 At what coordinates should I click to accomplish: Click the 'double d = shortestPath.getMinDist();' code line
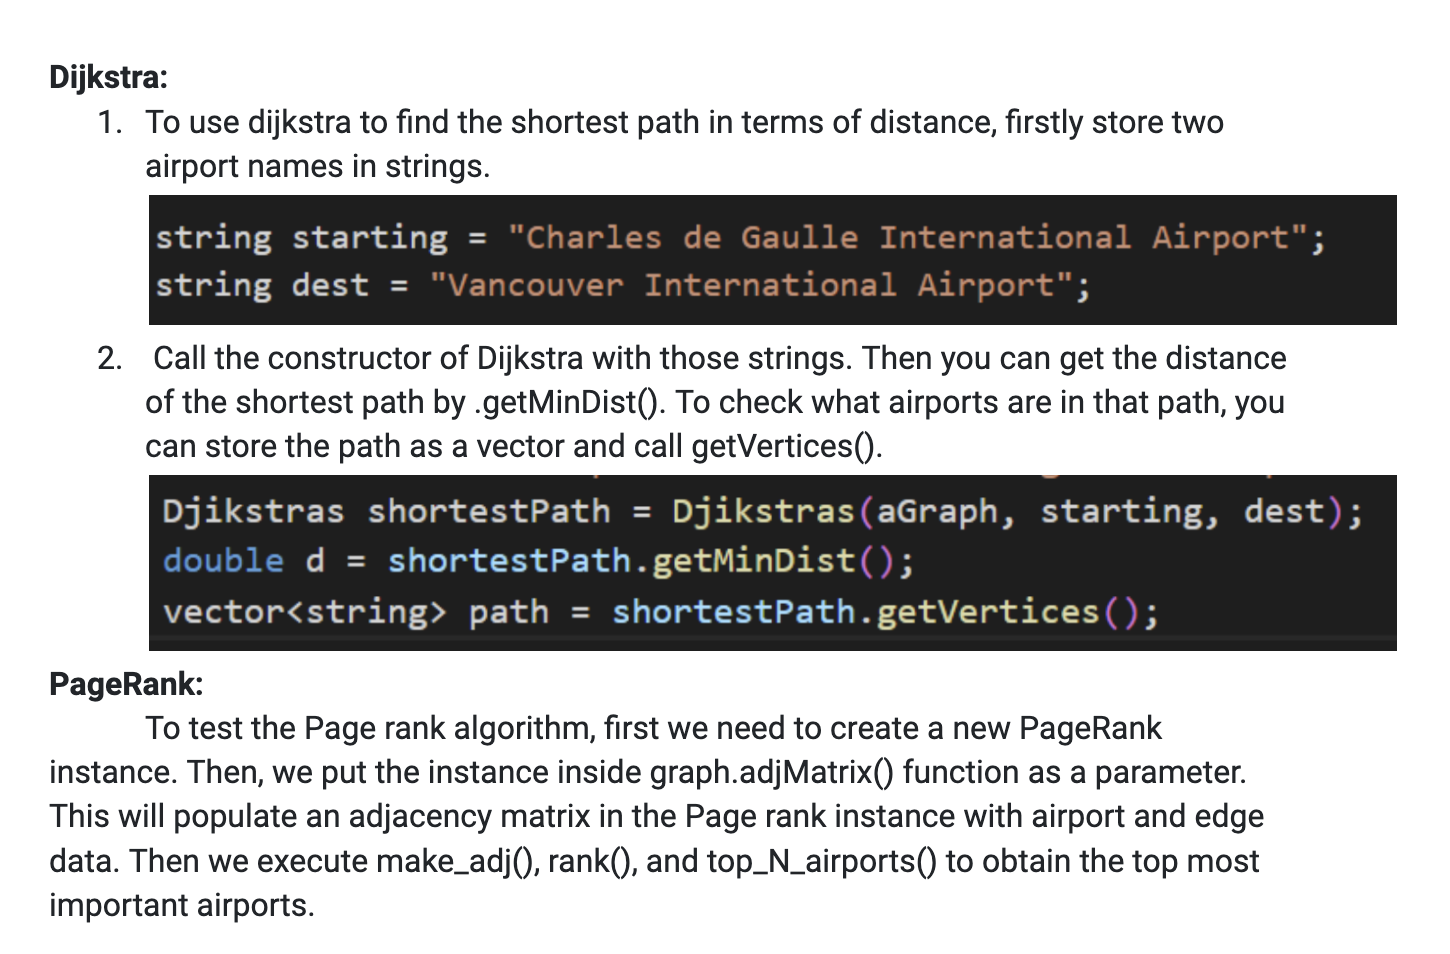[x=538, y=561]
